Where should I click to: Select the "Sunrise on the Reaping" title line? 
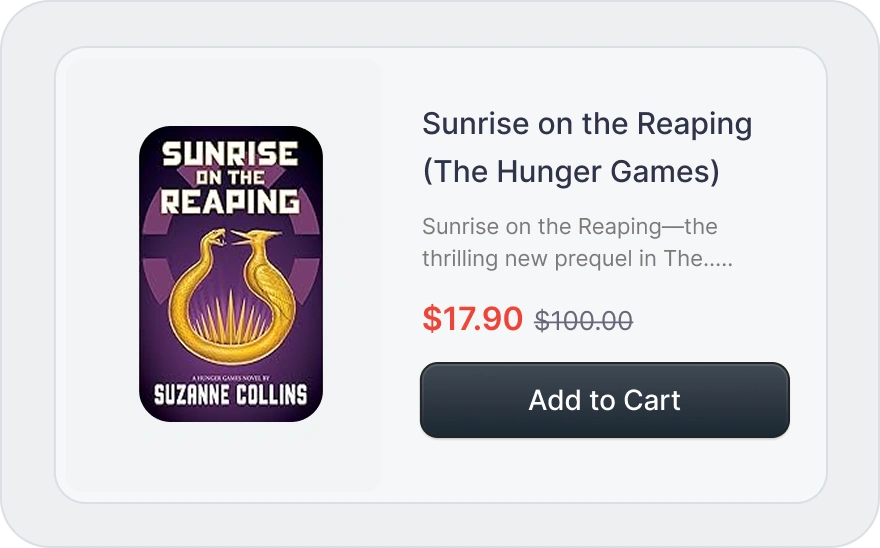[586, 125]
